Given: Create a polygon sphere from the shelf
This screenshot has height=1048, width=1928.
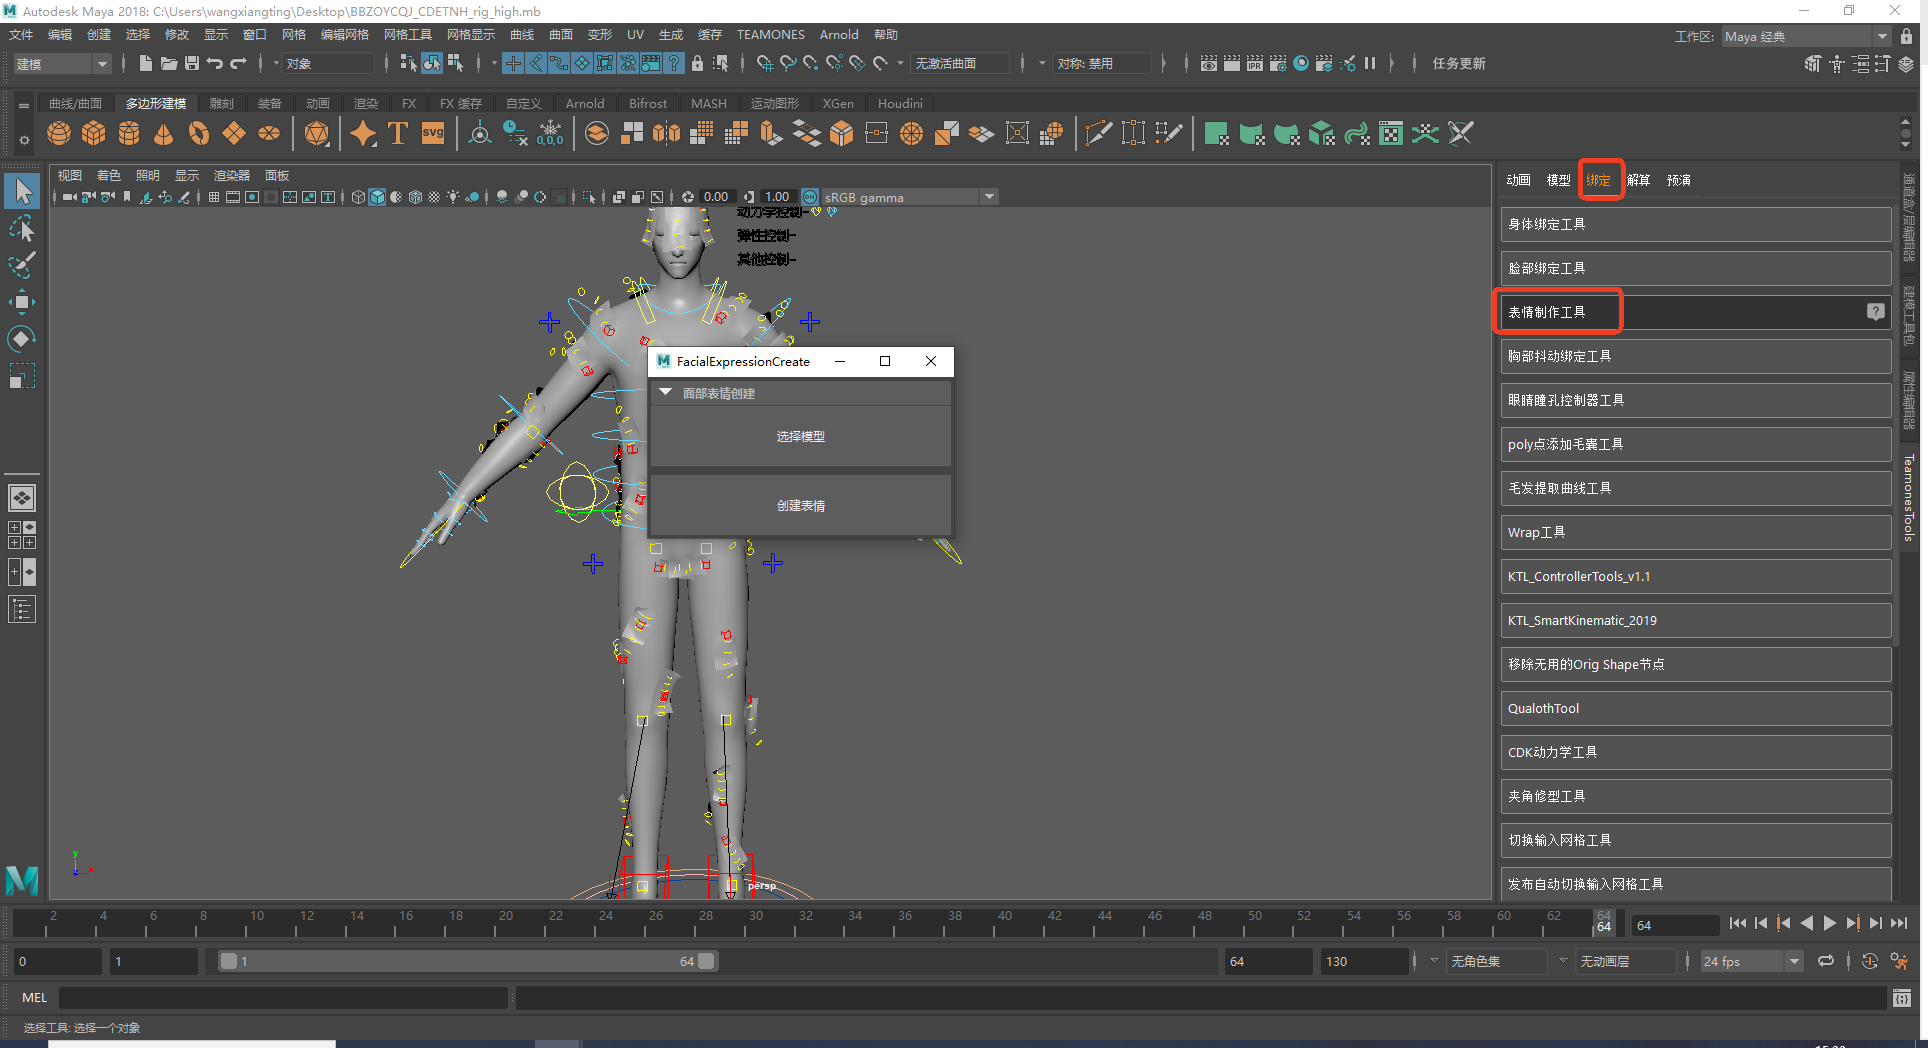Looking at the screenshot, I should 59,133.
